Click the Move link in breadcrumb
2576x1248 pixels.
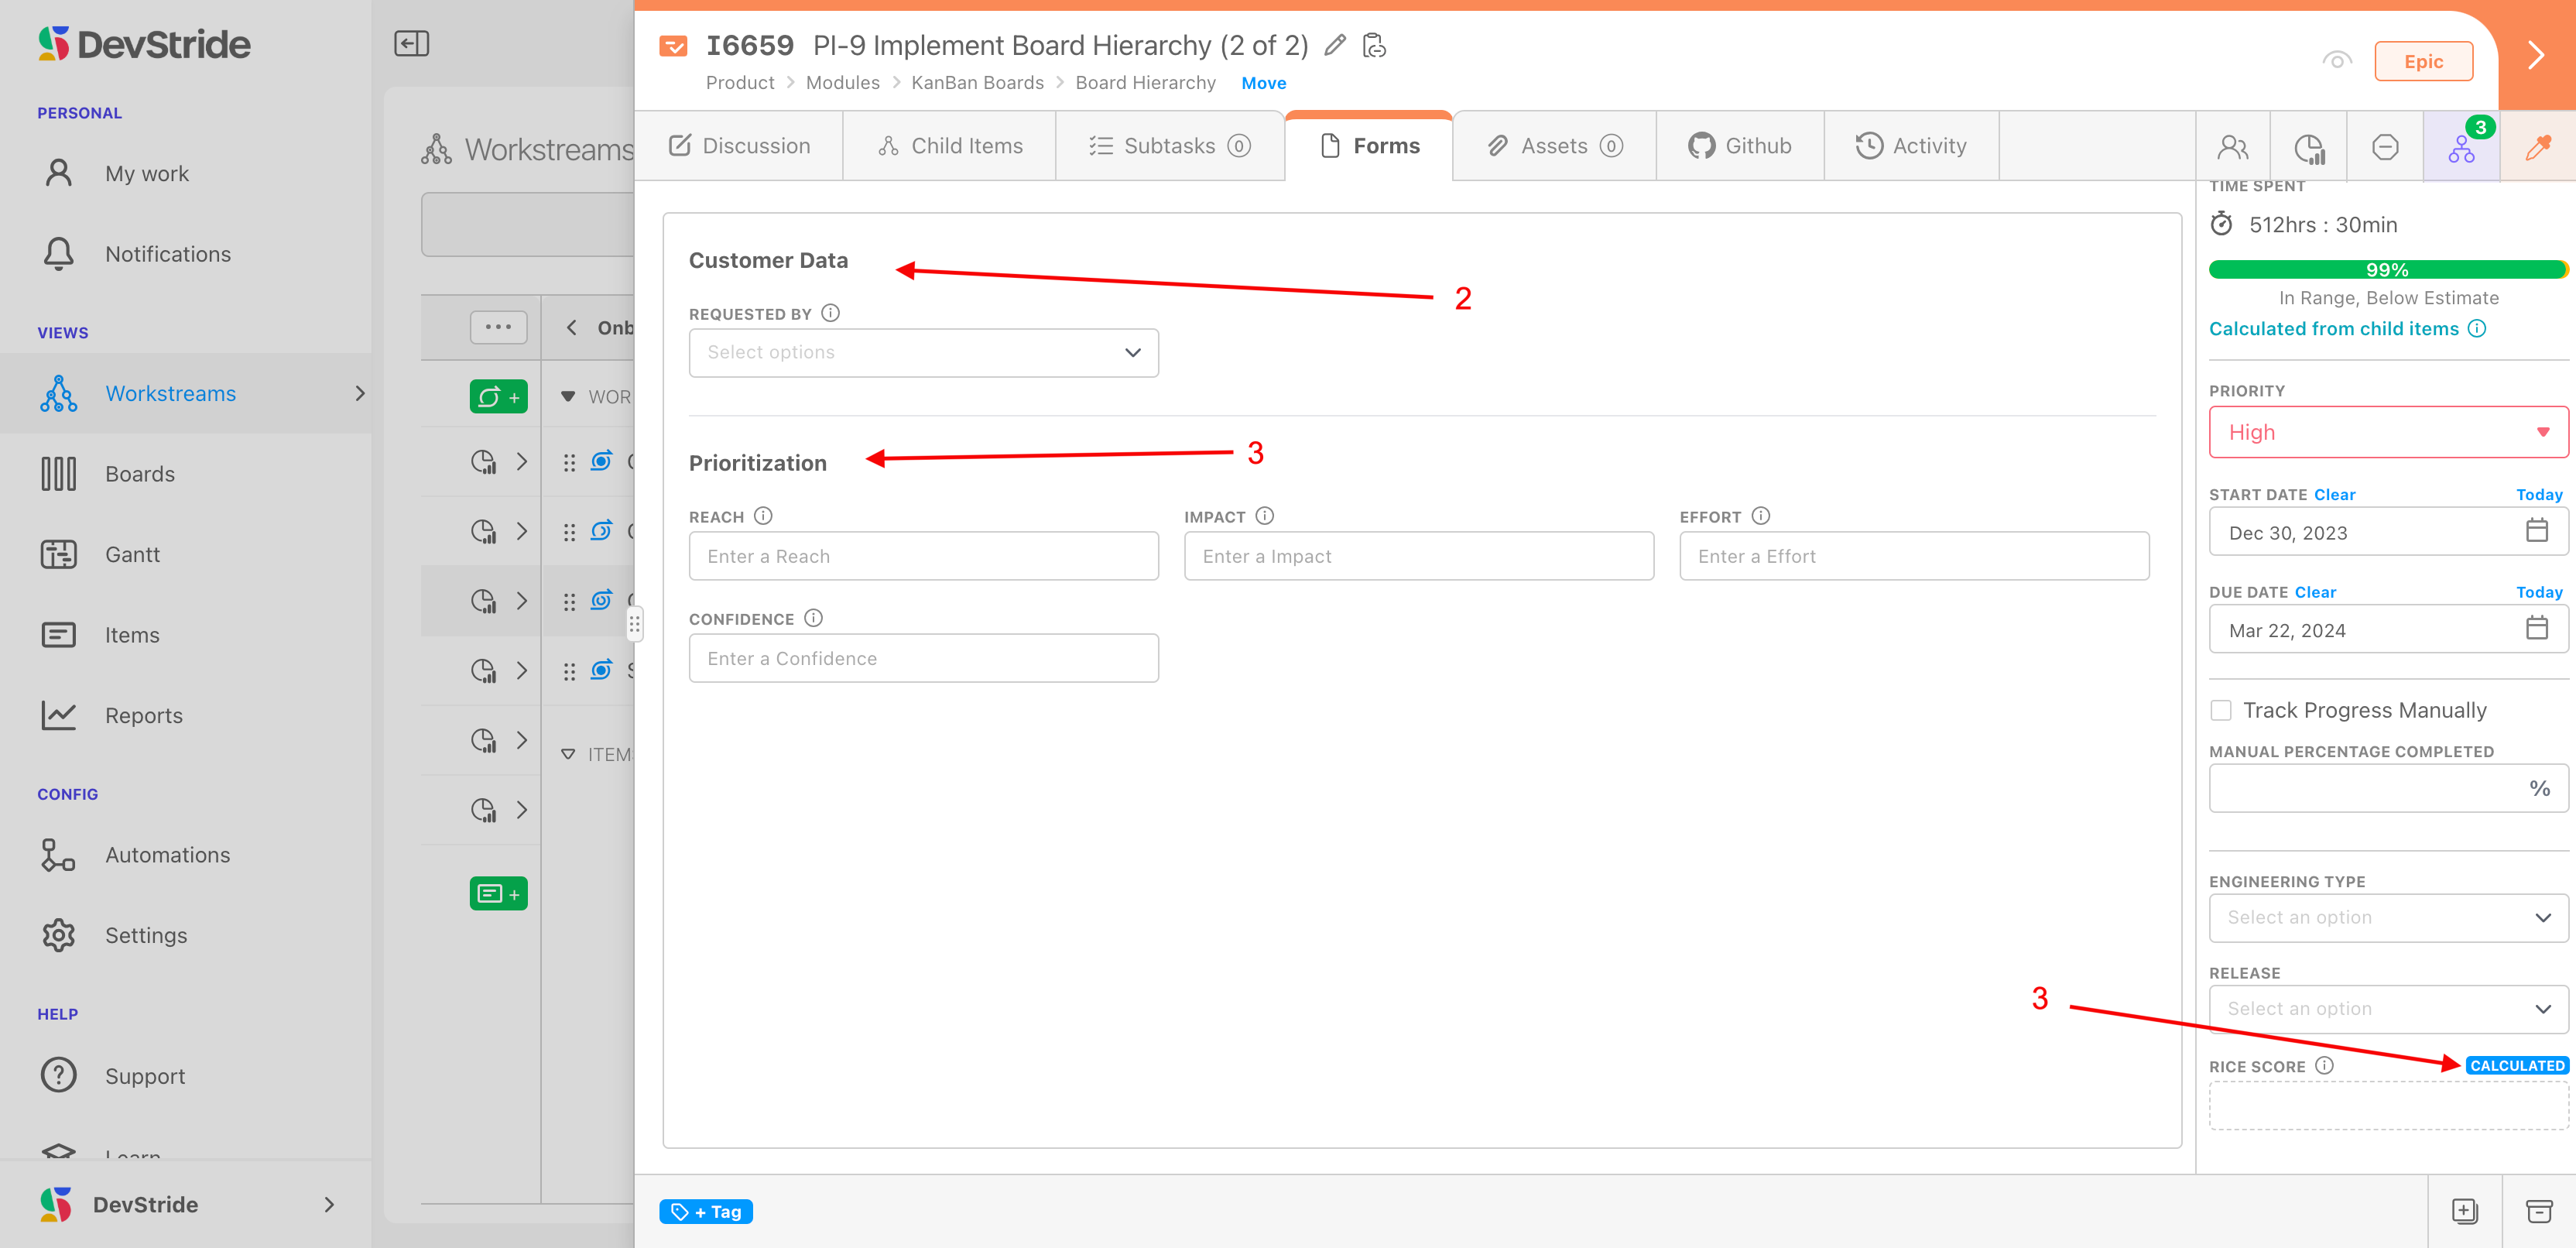click(1263, 83)
